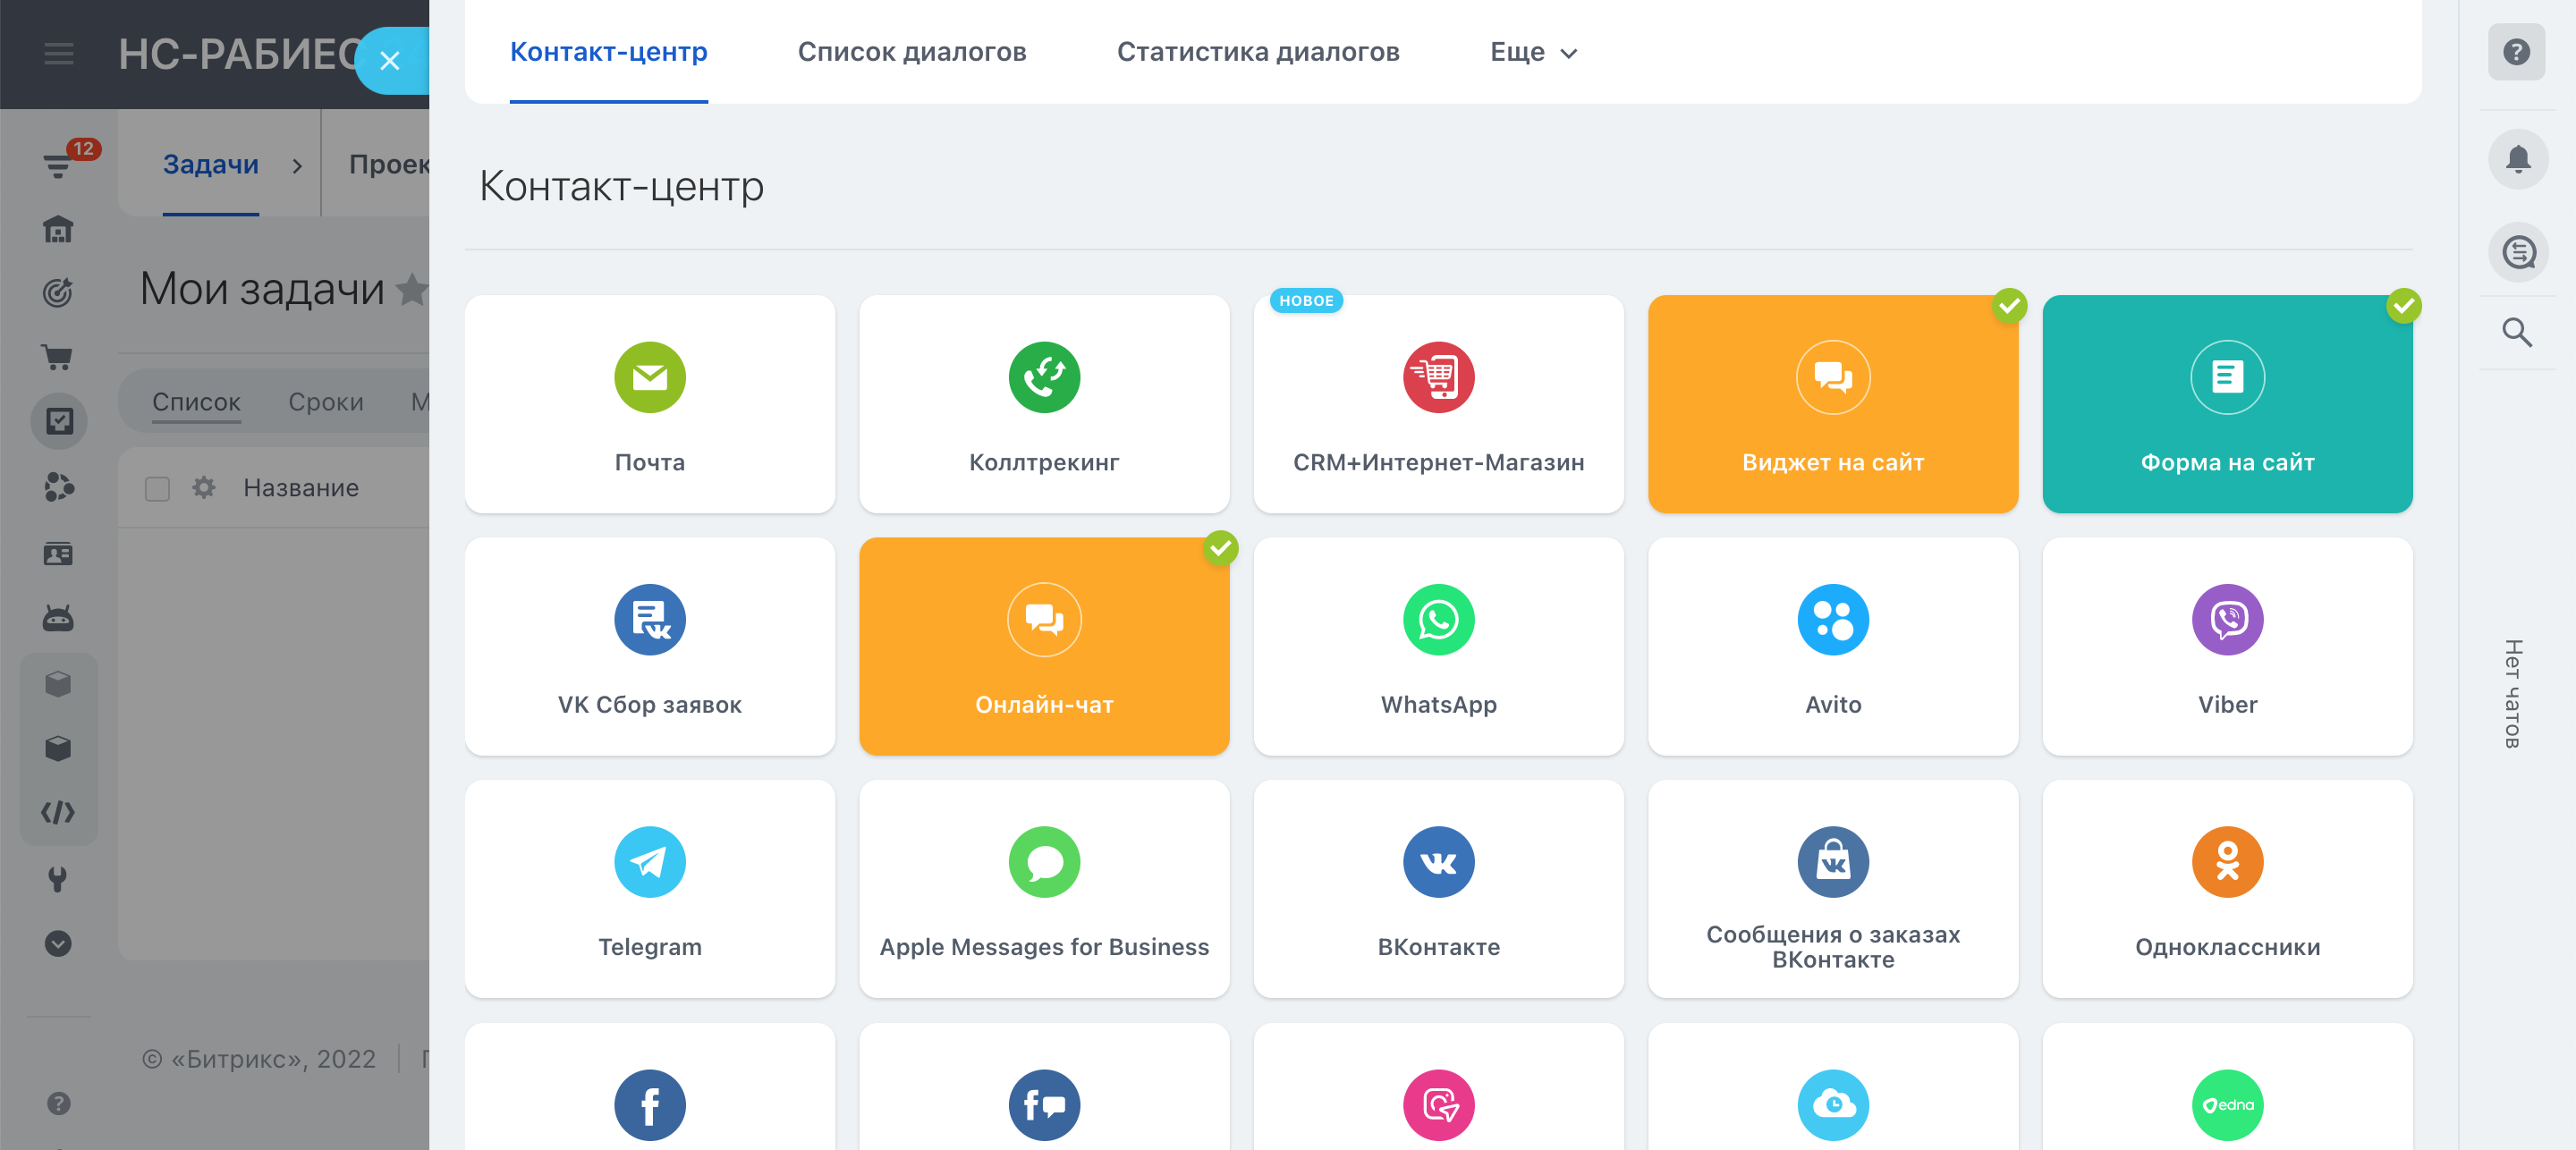Open the WhatsApp channel card
Image resolution: width=2576 pixels, height=1150 pixels.
point(1438,646)
